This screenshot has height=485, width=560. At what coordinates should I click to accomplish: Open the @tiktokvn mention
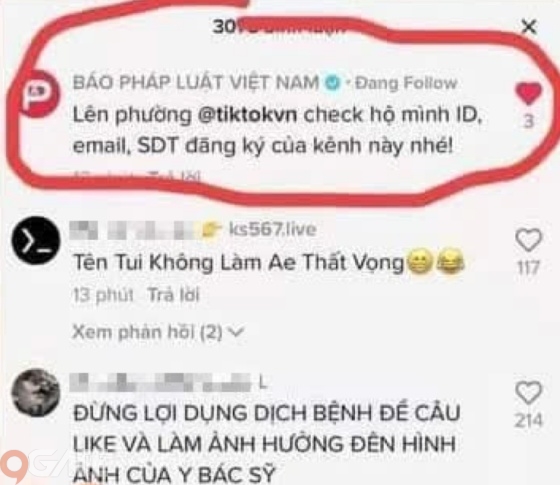click(x=247, y=115)
